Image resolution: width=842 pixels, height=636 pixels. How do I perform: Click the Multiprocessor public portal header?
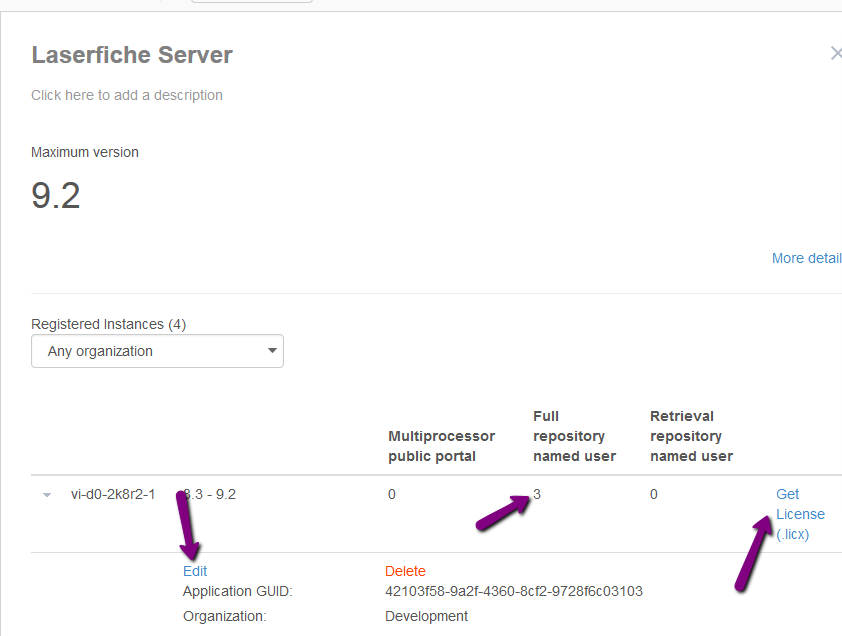[x=441, y=446]
